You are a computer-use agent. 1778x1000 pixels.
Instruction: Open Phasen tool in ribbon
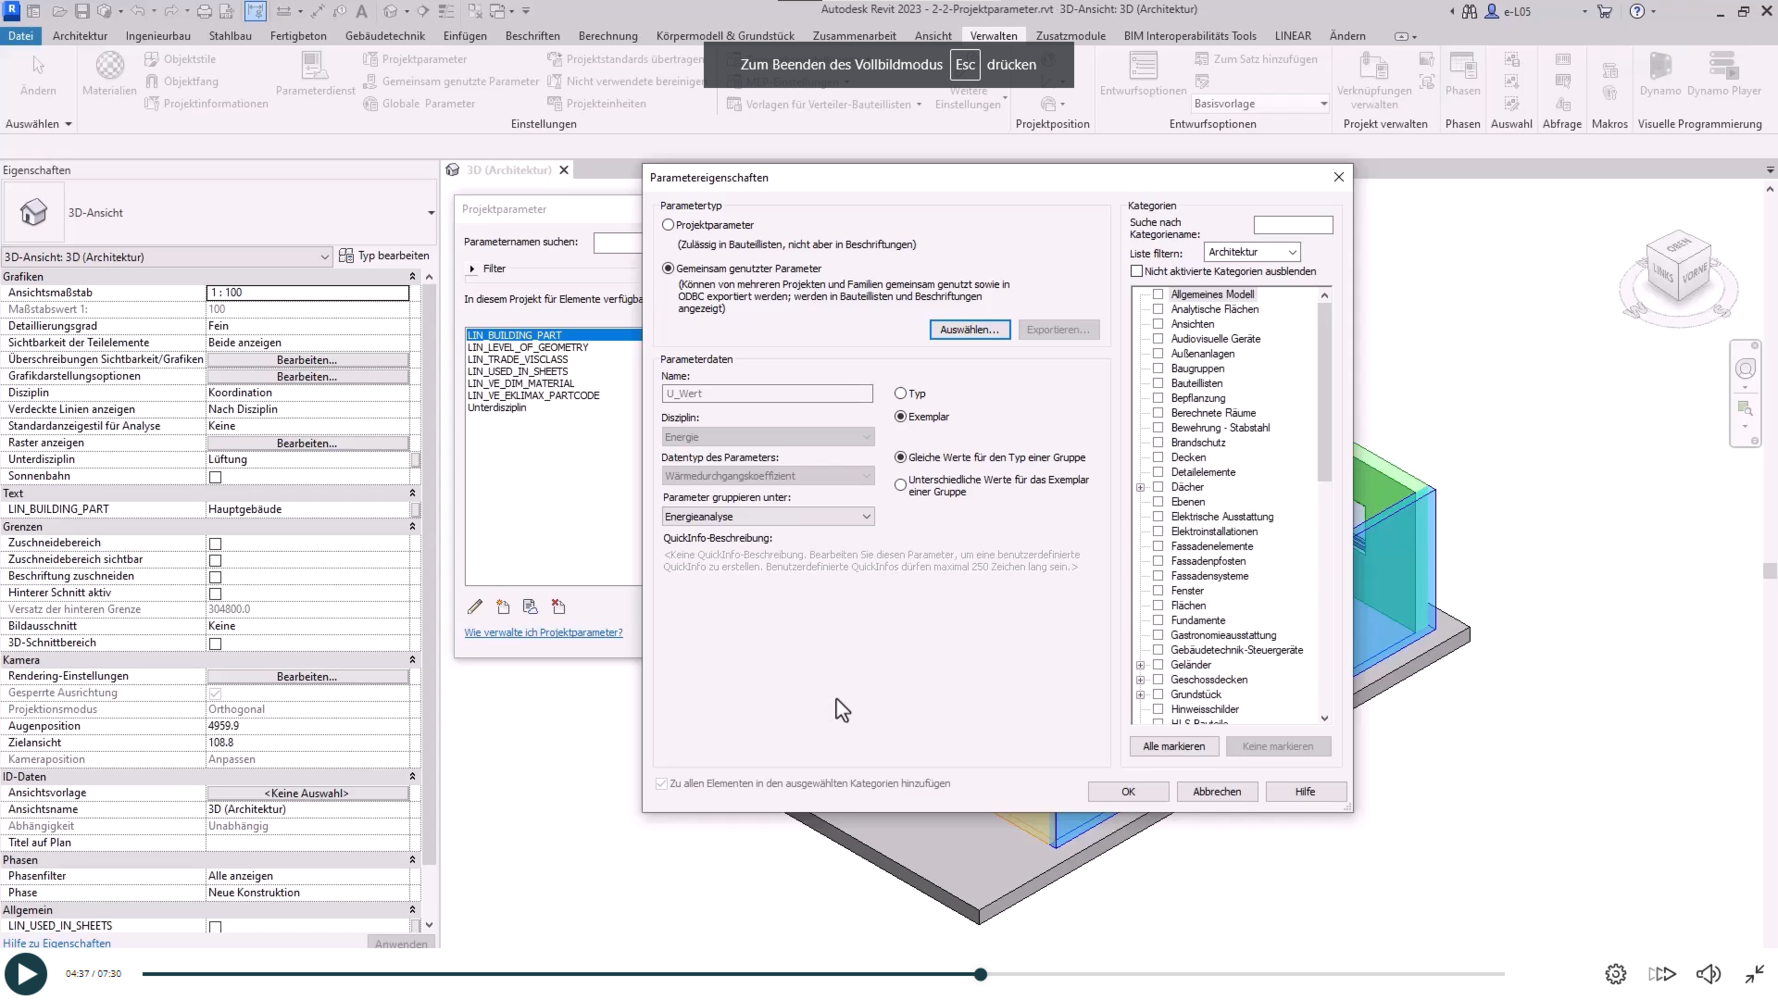[x=1462, y=73]
